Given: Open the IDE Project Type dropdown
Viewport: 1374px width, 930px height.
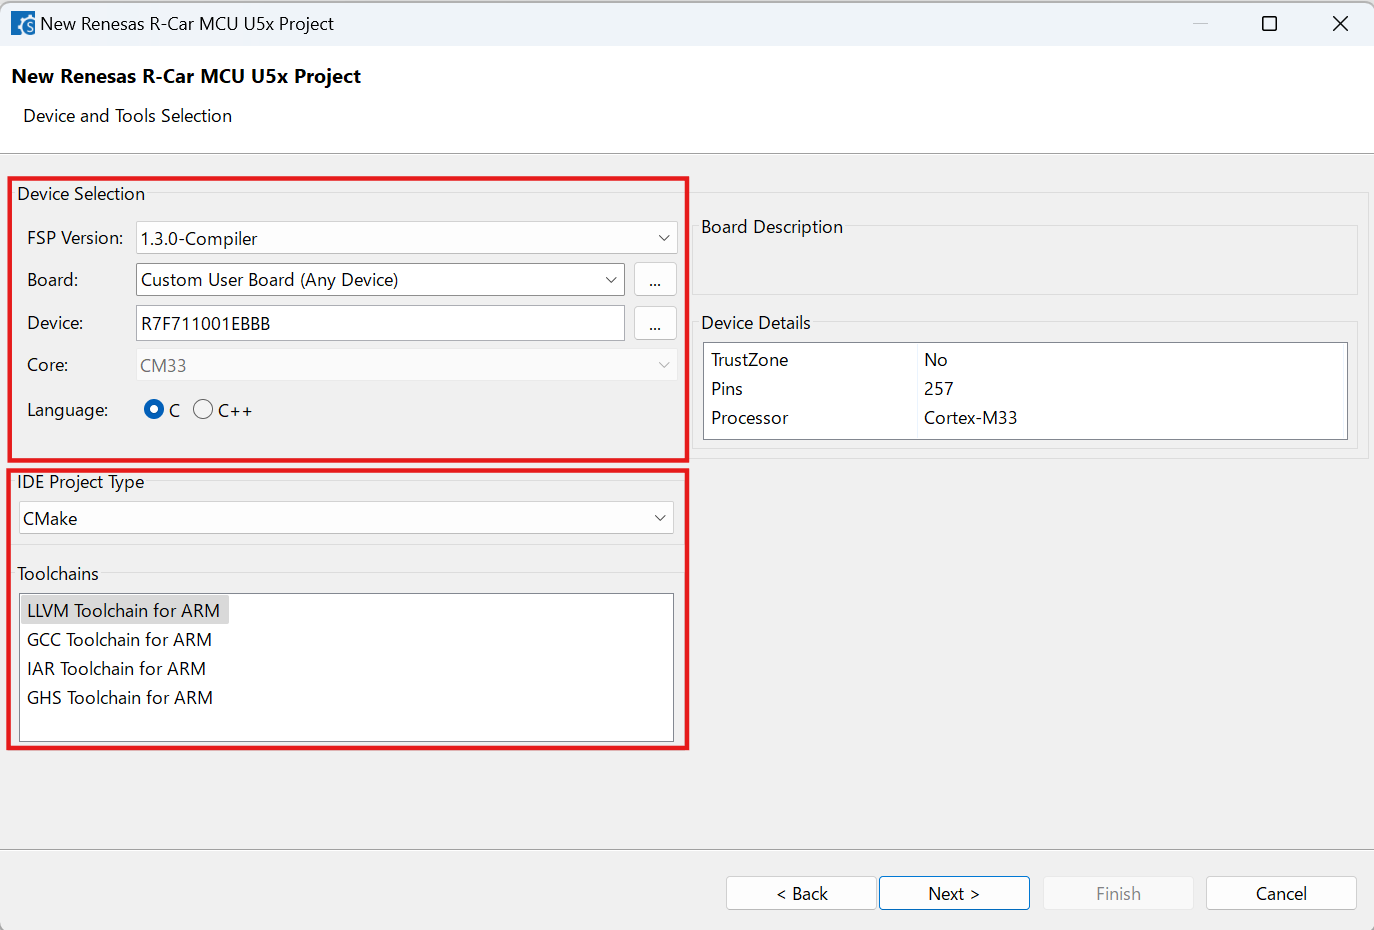Looking at the screenshot, I should click(346, 518).
